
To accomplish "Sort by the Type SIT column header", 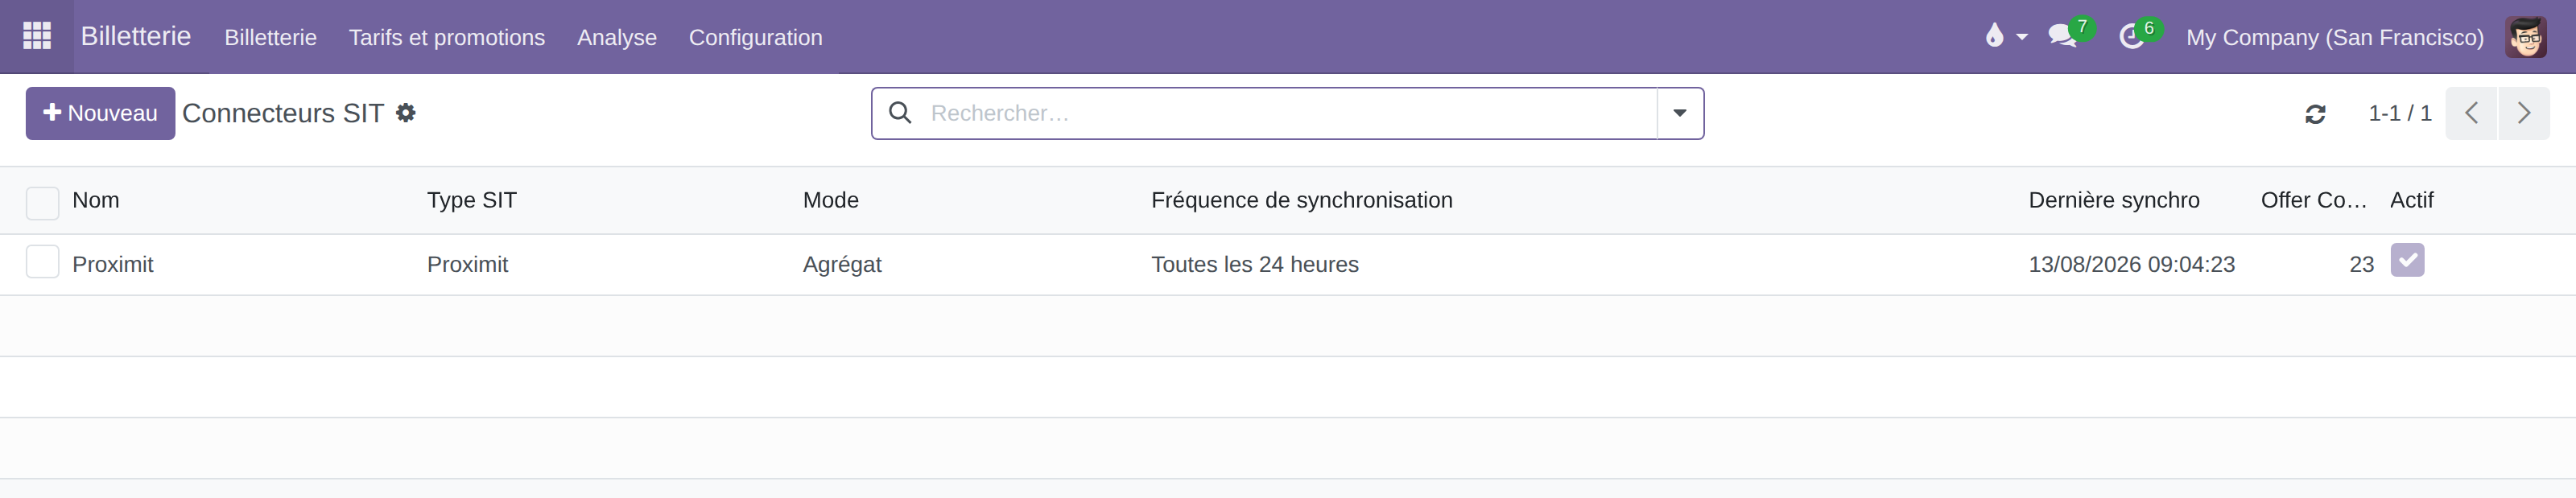I will [472, 200].
